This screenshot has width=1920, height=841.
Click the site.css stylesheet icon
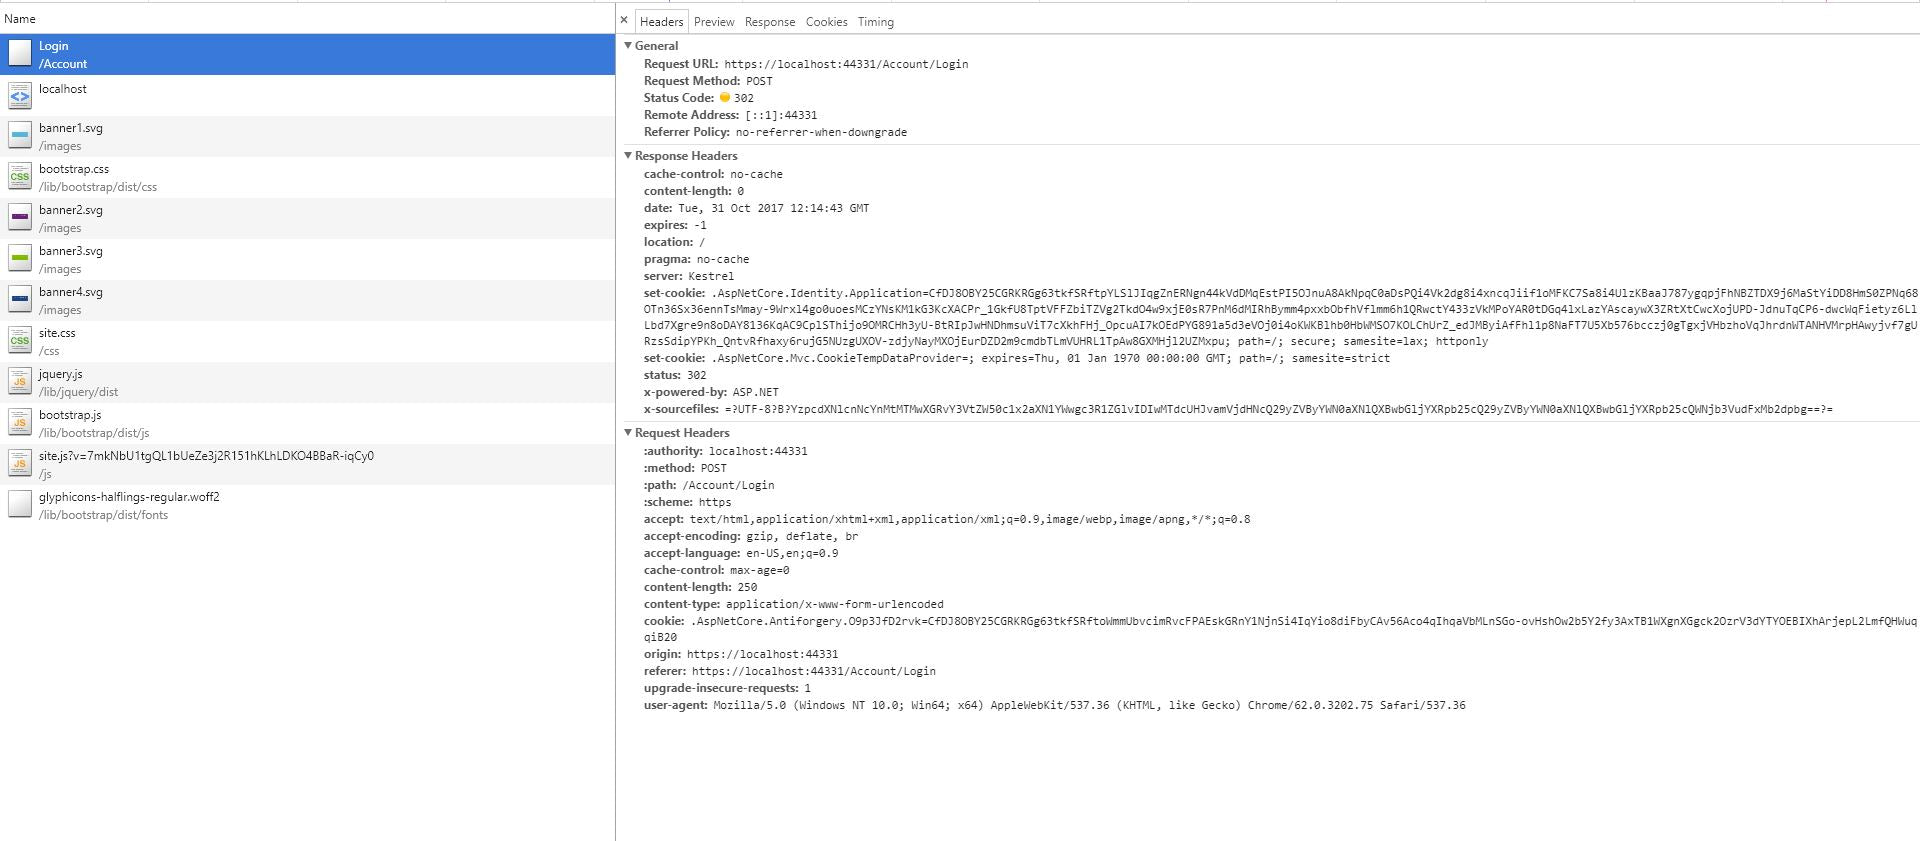pos(19,341)
